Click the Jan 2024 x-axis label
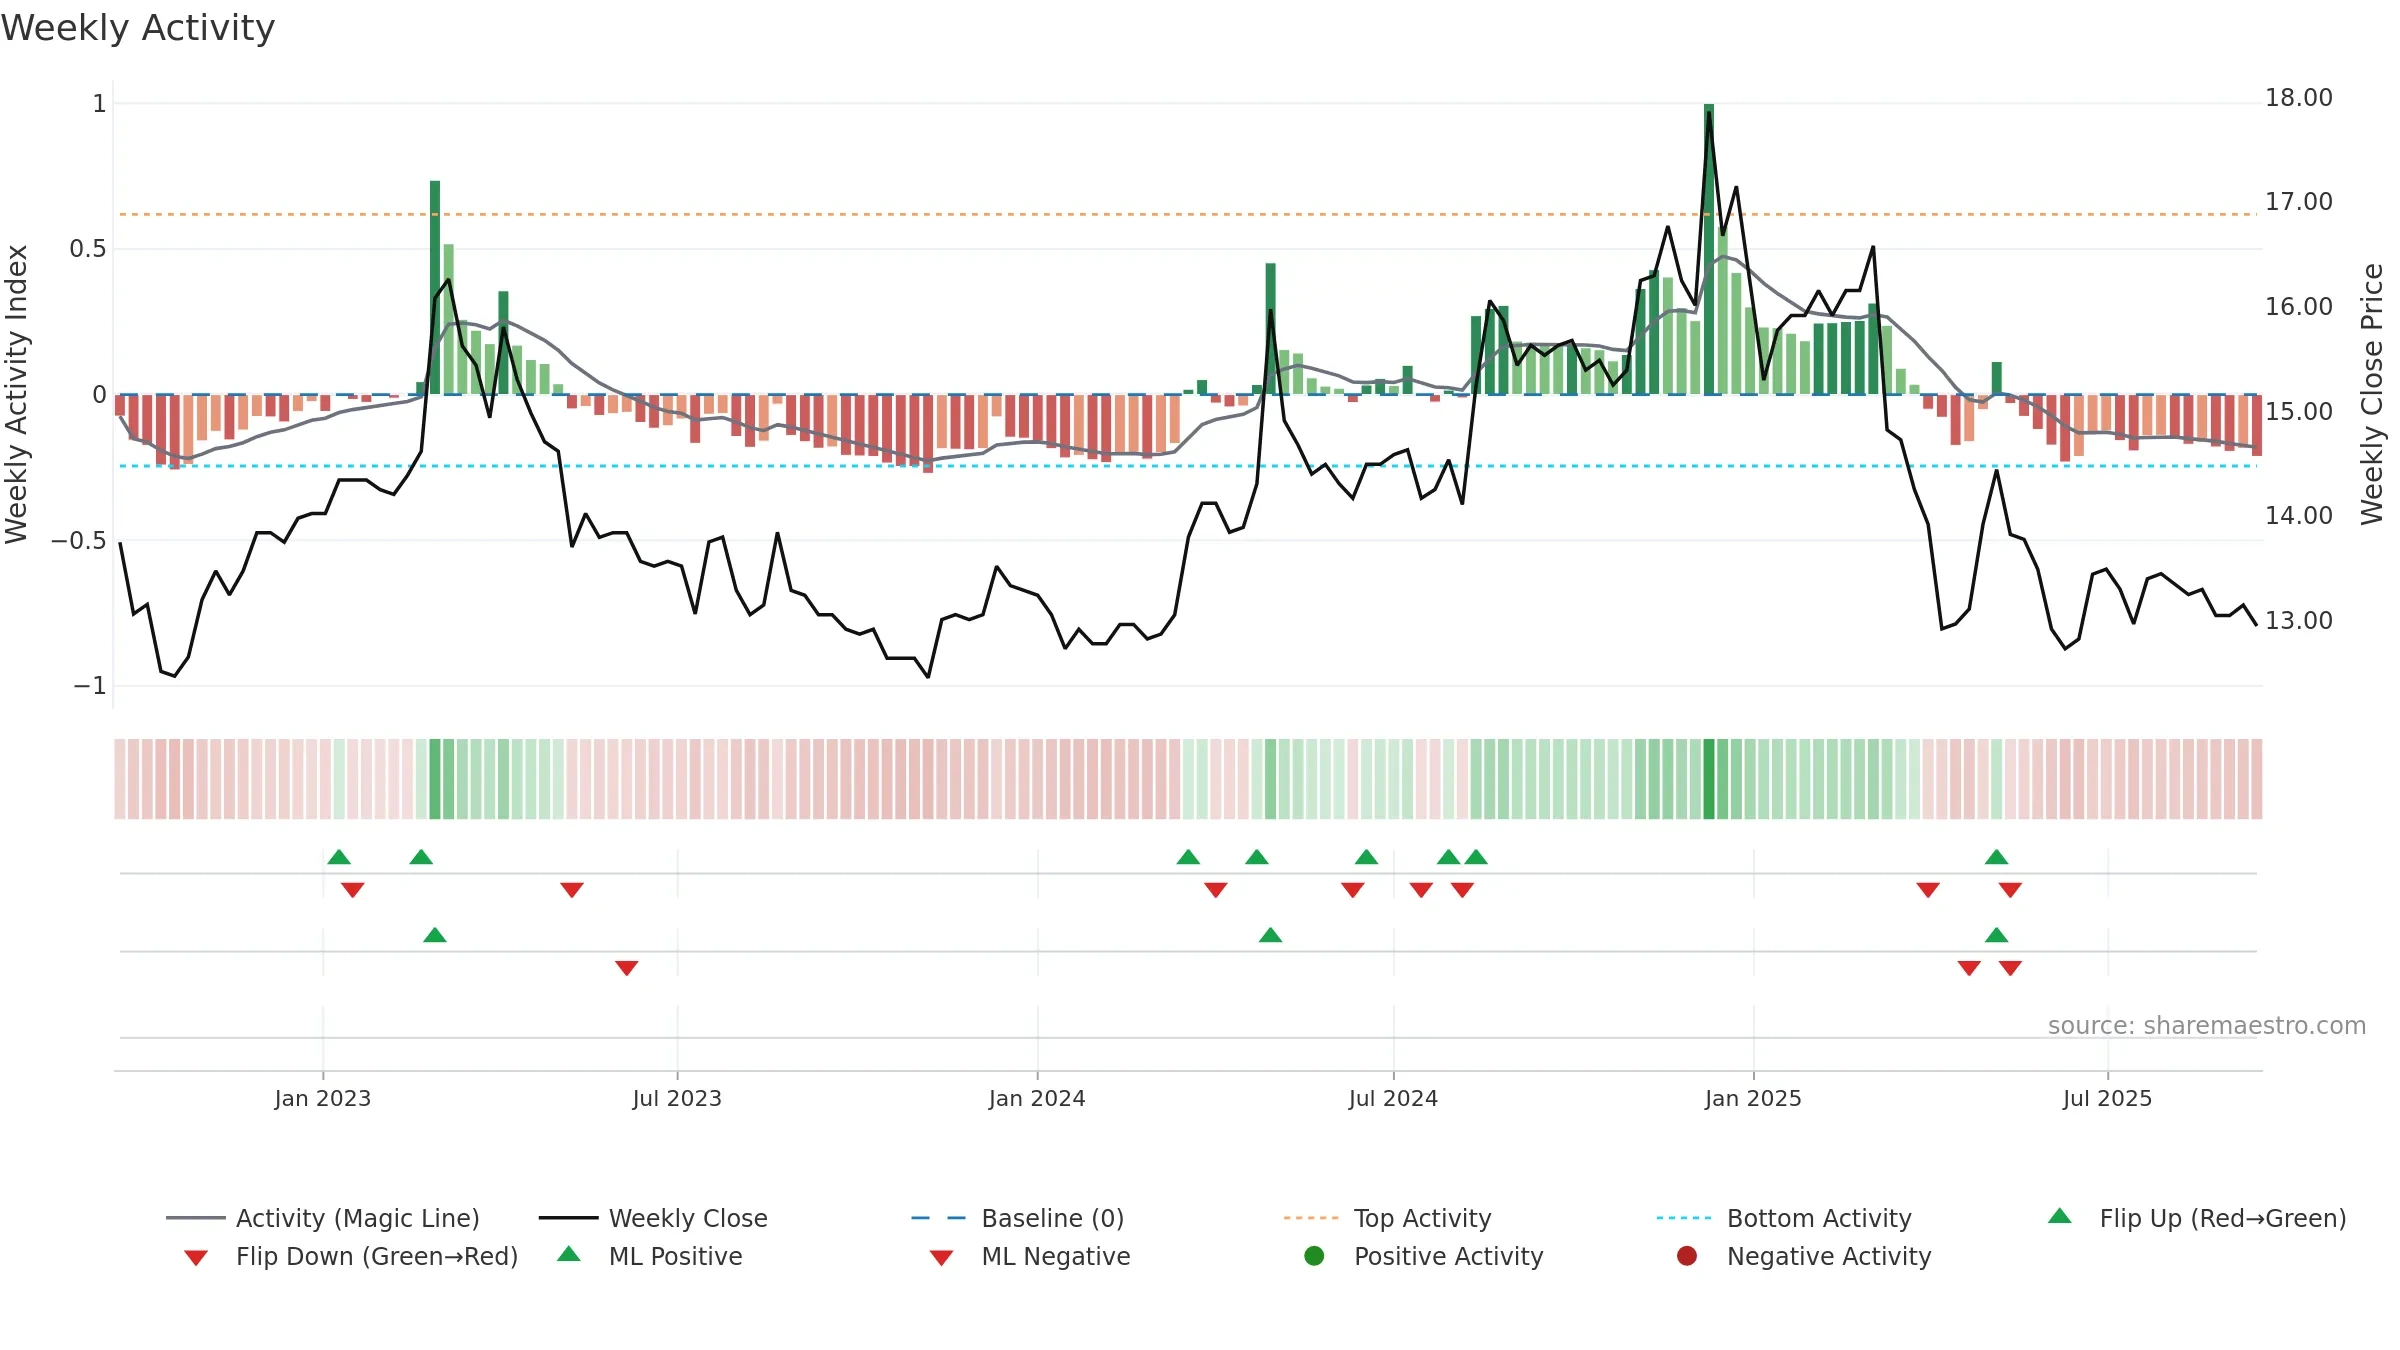This screenshot has height=1350, width=2400. pyautogui.click(x=1037, y=1099)
